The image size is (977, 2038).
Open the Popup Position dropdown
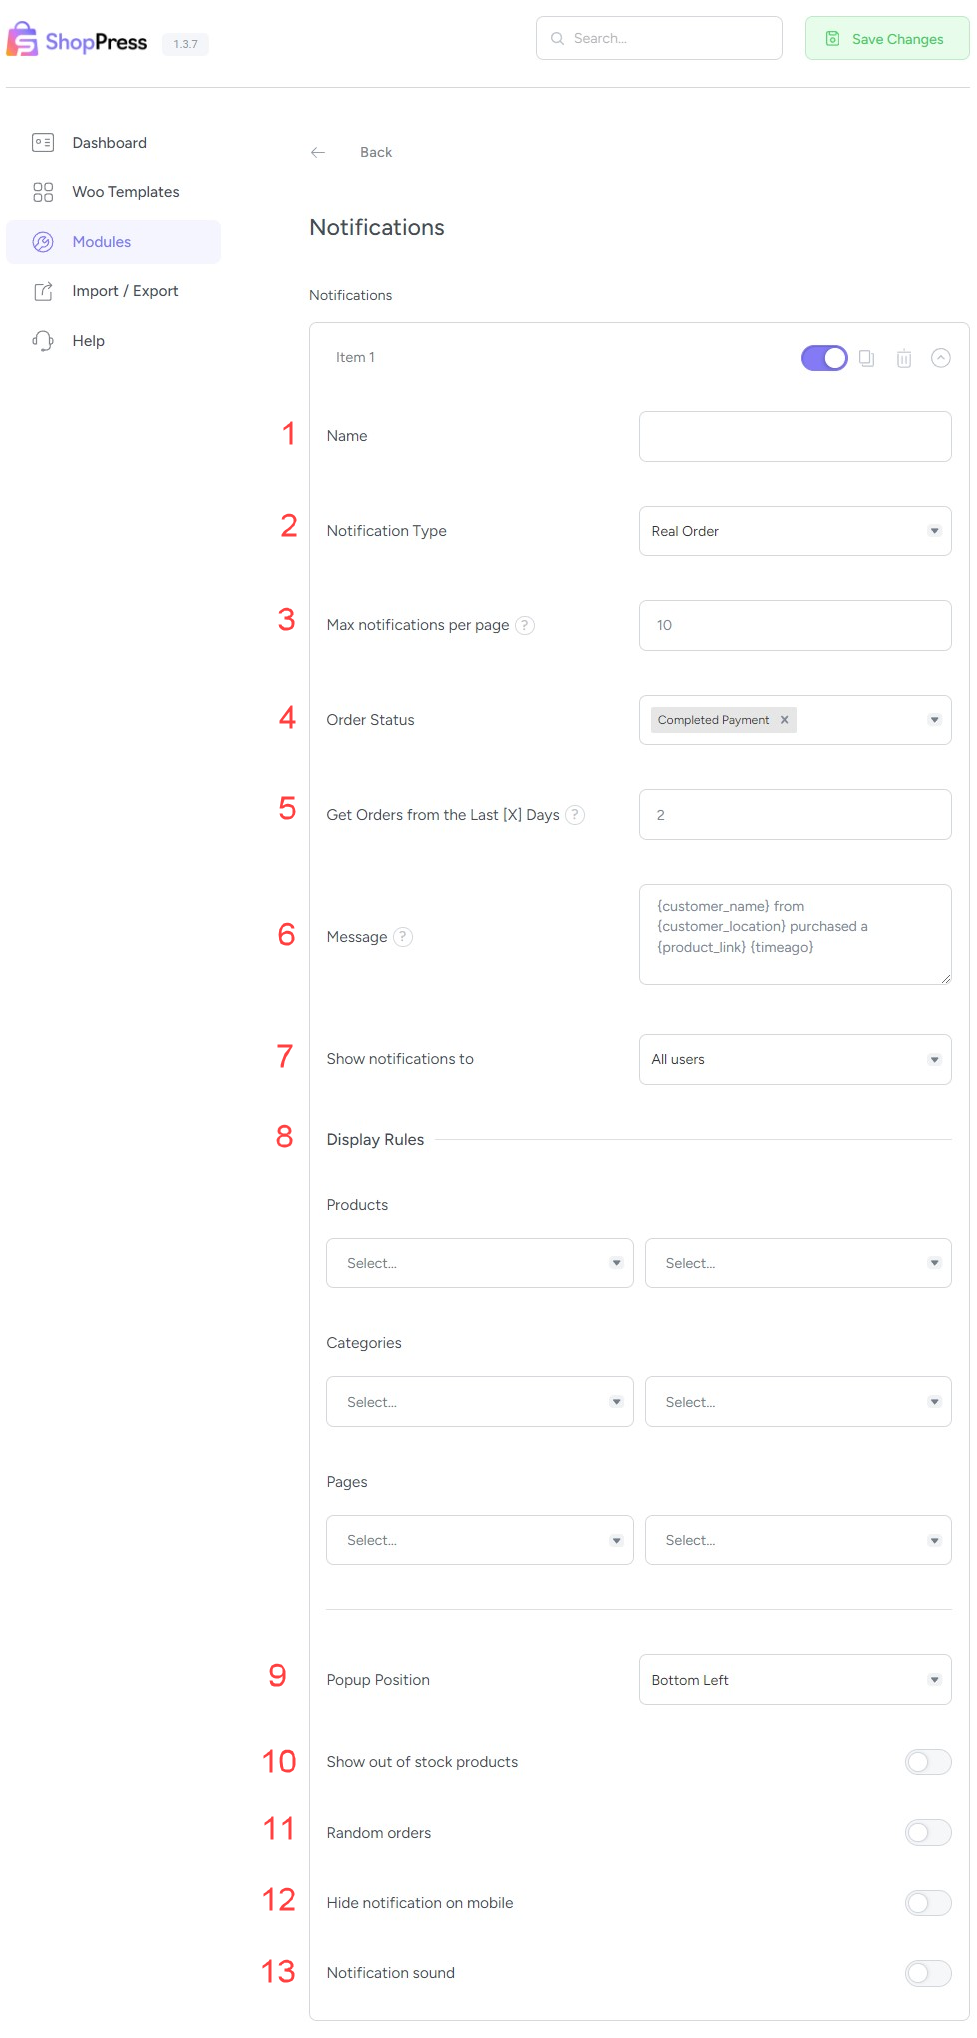tap(795, 1680)
